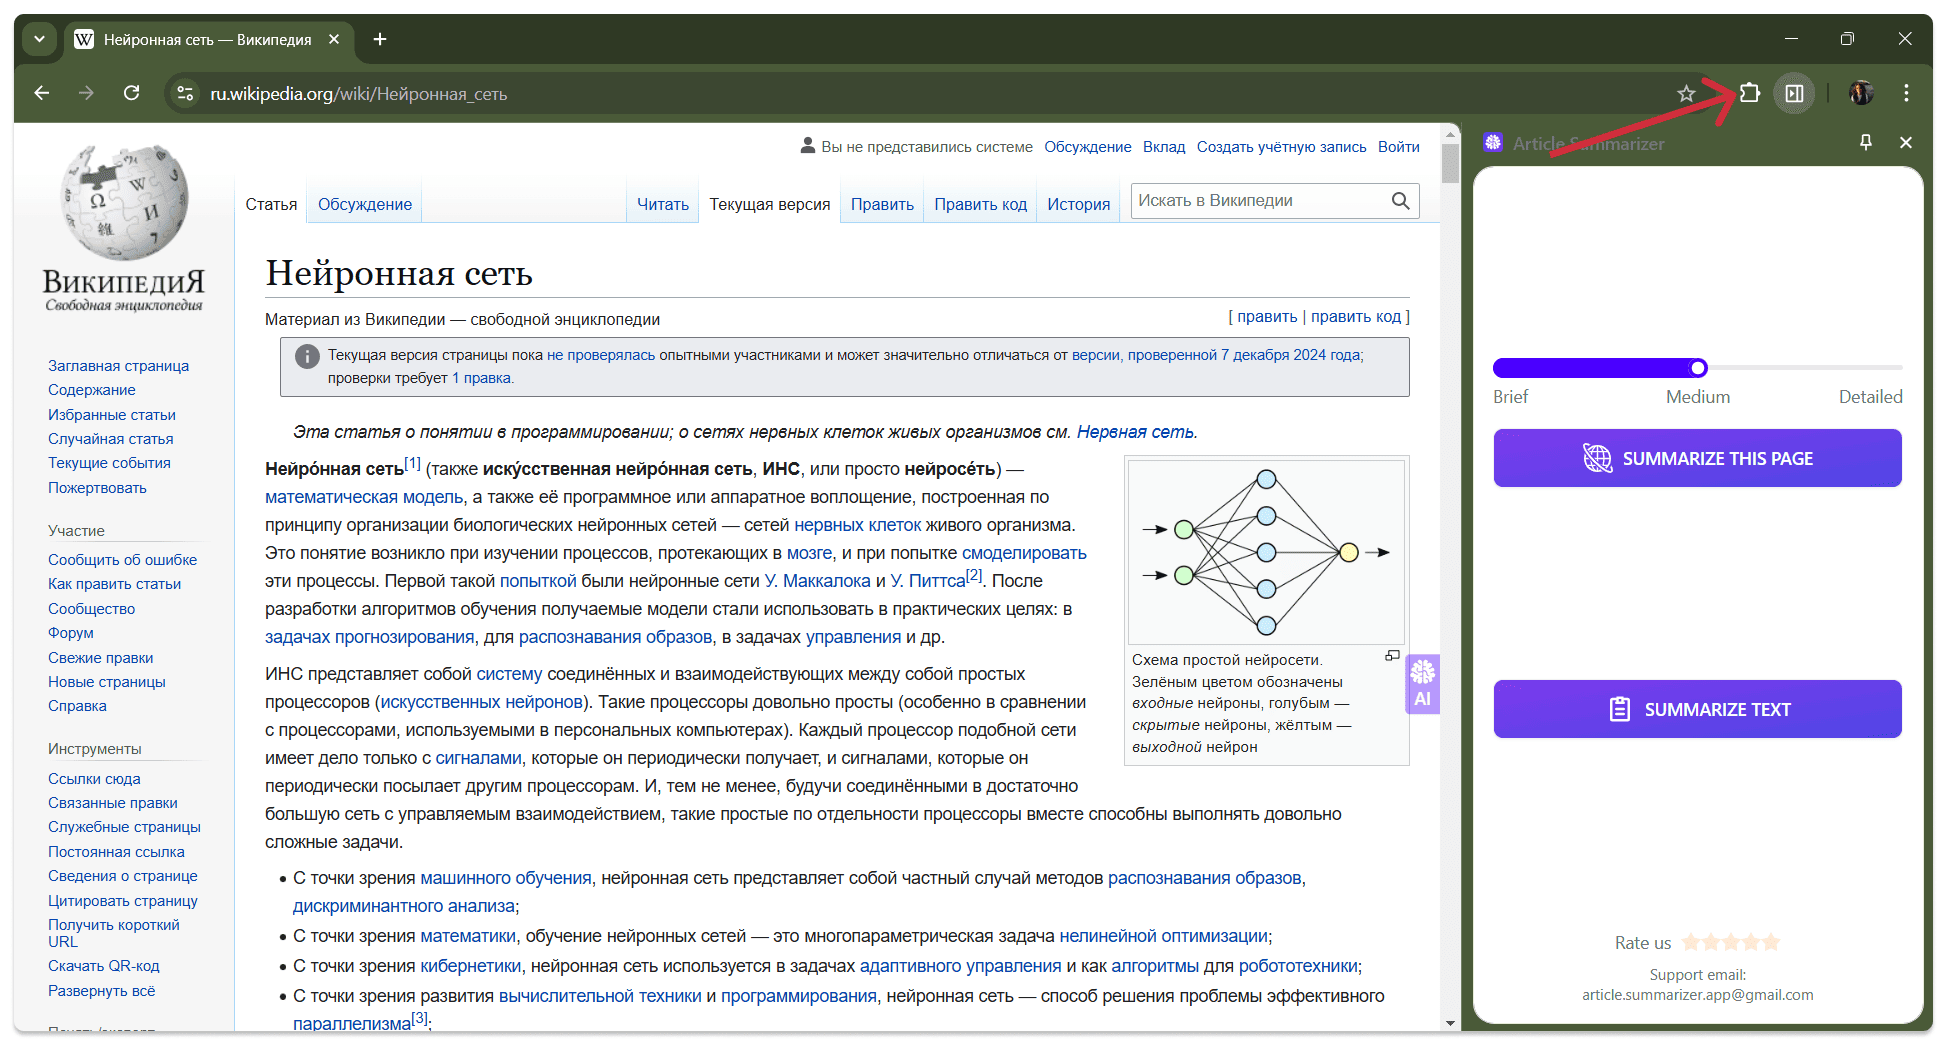Image resolution: width=1947 pixels, height=1045 pixels.
Task: Open the Править tab
Action: [x=882, y=204]
